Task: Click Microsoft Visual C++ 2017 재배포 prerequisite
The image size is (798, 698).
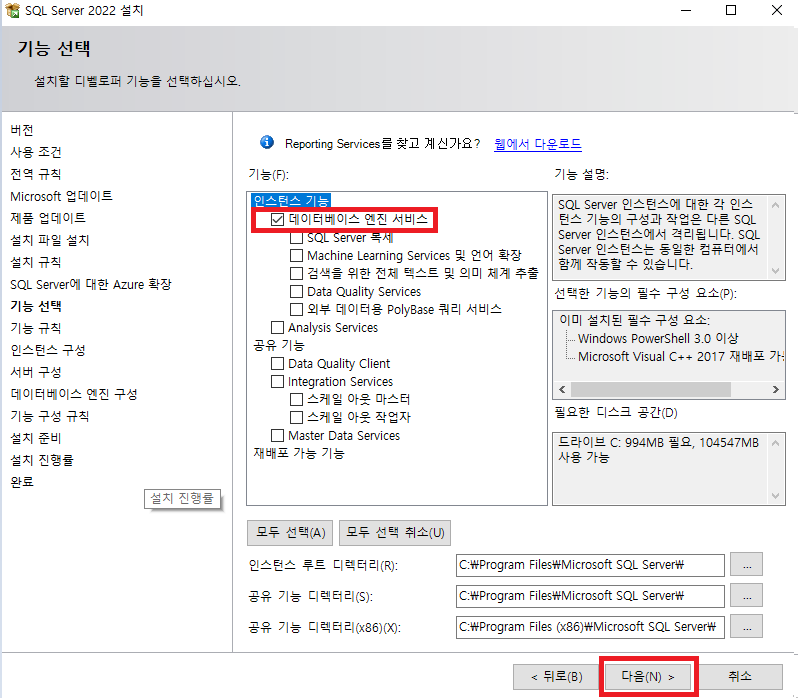Action: click(x=680, y=357)
